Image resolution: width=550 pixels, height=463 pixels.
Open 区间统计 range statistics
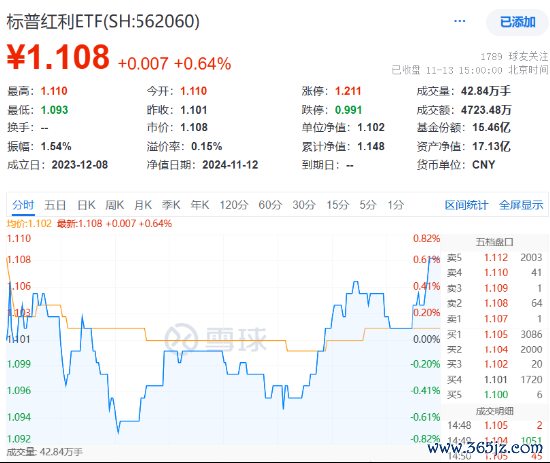tap(466, 205)
